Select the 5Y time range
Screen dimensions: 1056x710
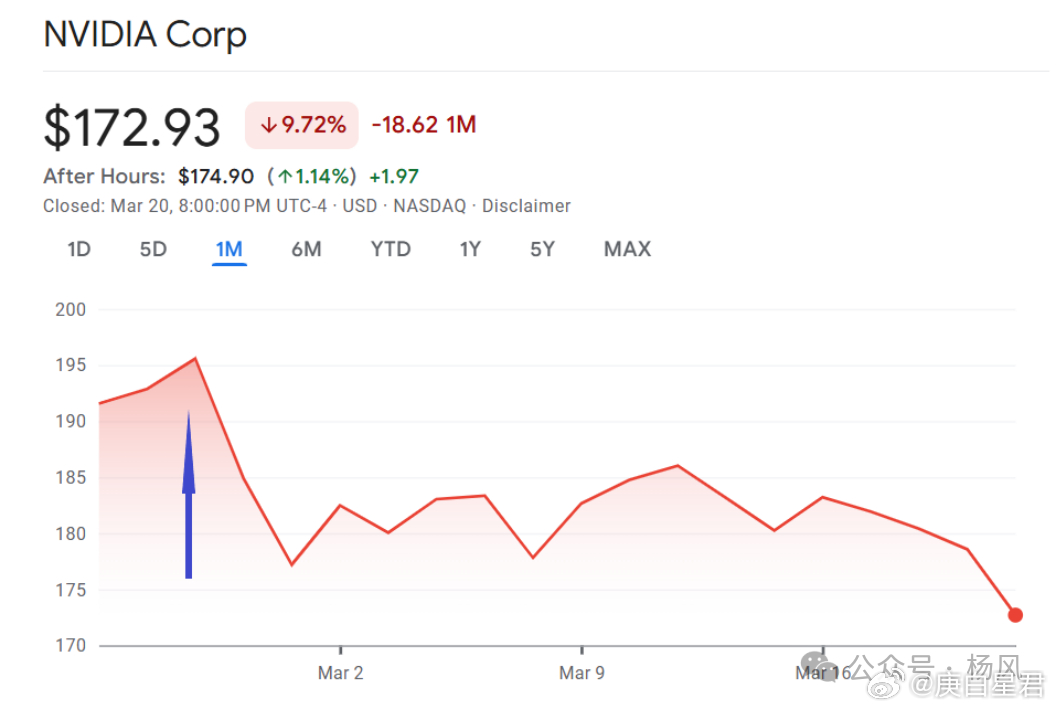(542, 249)
